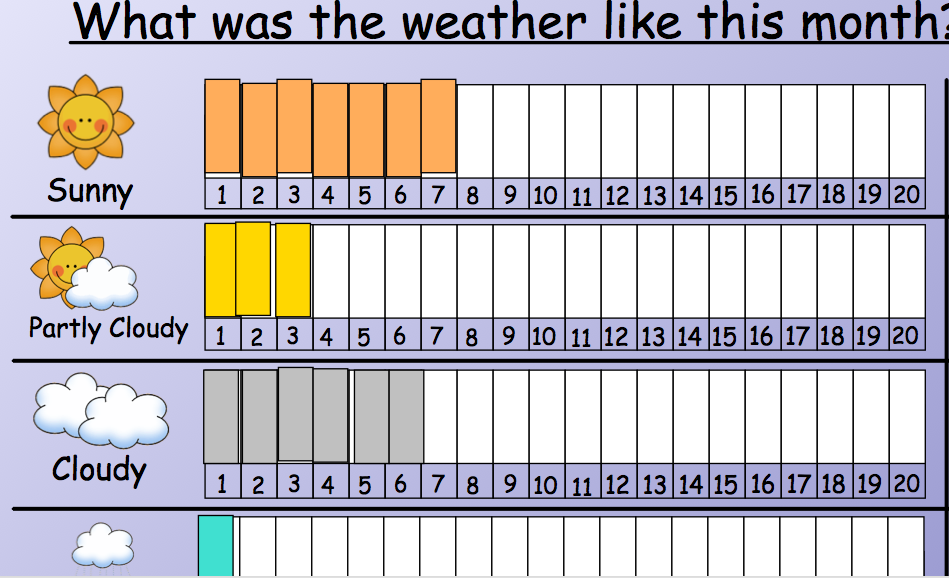The height and width of the screenshot is (578, 949).
Task: Click the smiling Sunny sun icon
Action: click(x=85, y=122)
